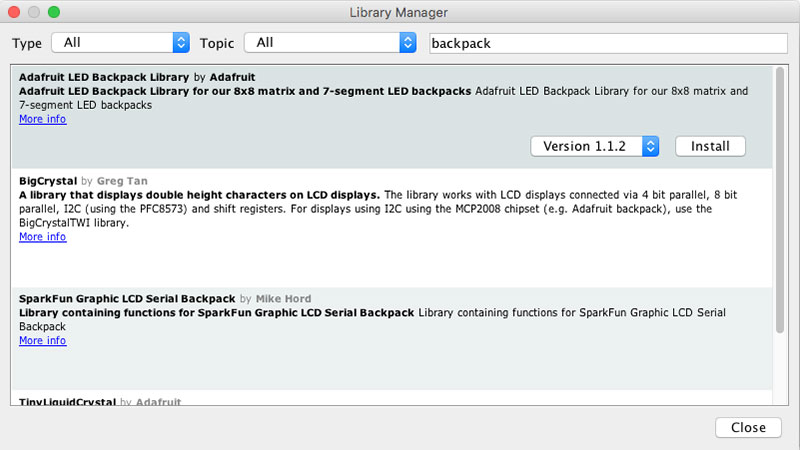Install the Adafruit LED Backpack Library

pos(710,146)
